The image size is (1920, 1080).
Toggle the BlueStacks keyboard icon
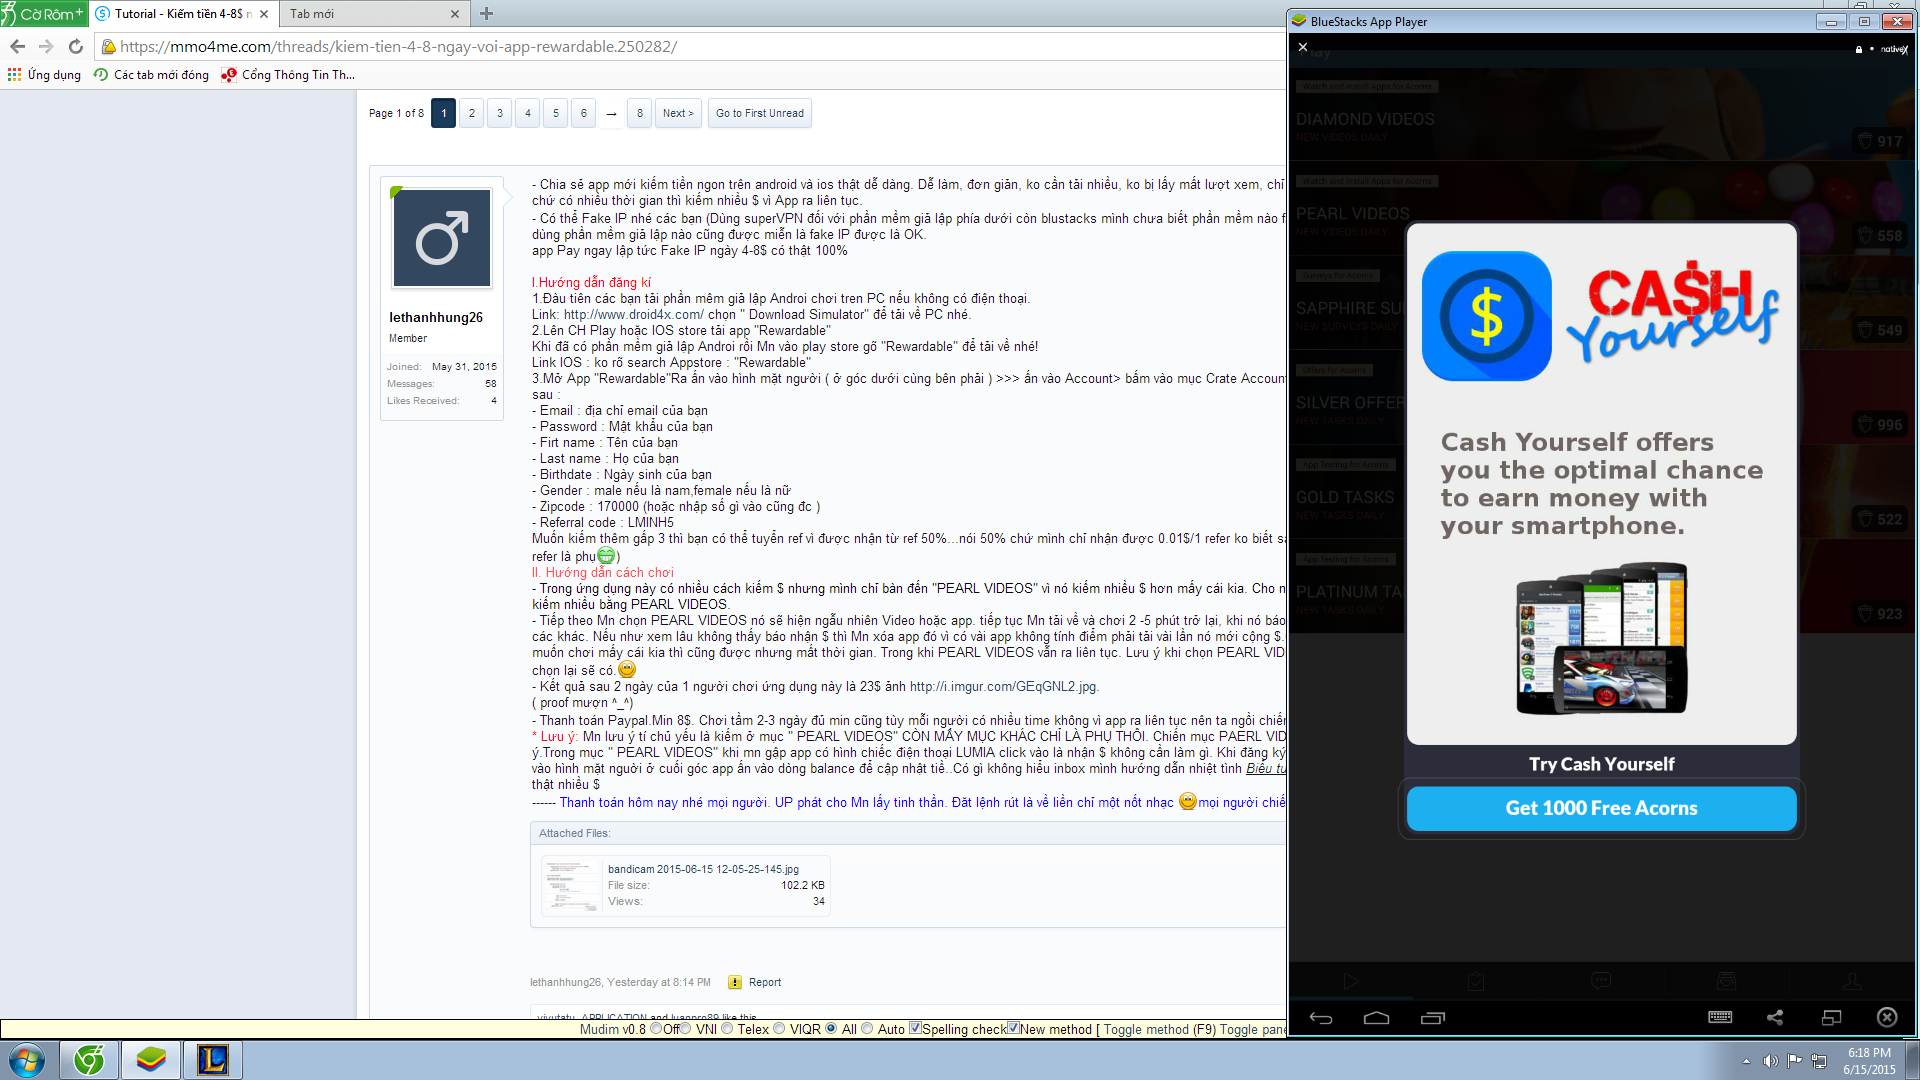pos(1720,1017)
